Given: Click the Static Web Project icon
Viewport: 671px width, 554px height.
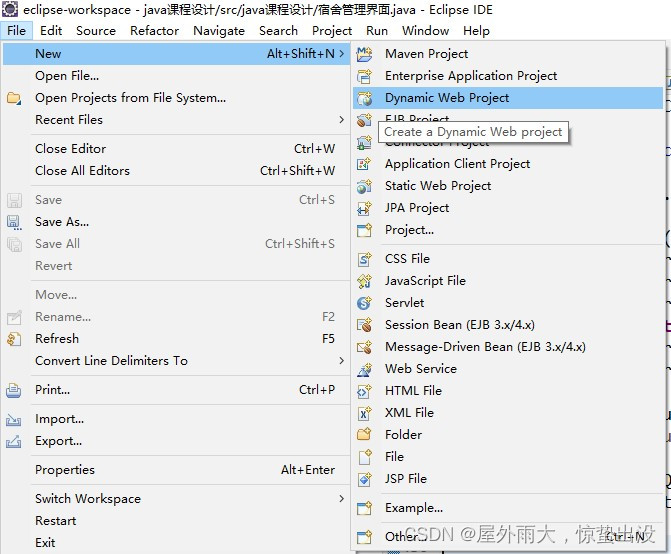Looking at the screenshot, I should coord(364,186).
